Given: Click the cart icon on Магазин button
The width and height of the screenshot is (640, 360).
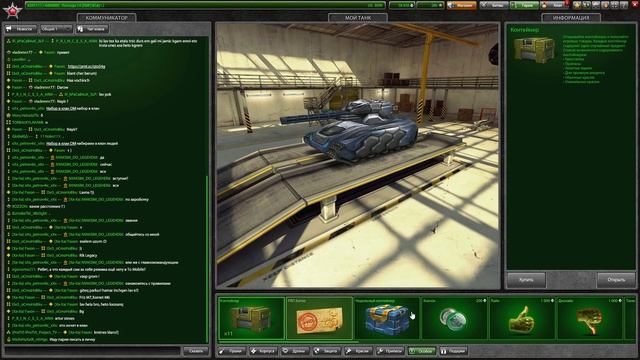Looking at the screenshot, I should click(452, 5).
